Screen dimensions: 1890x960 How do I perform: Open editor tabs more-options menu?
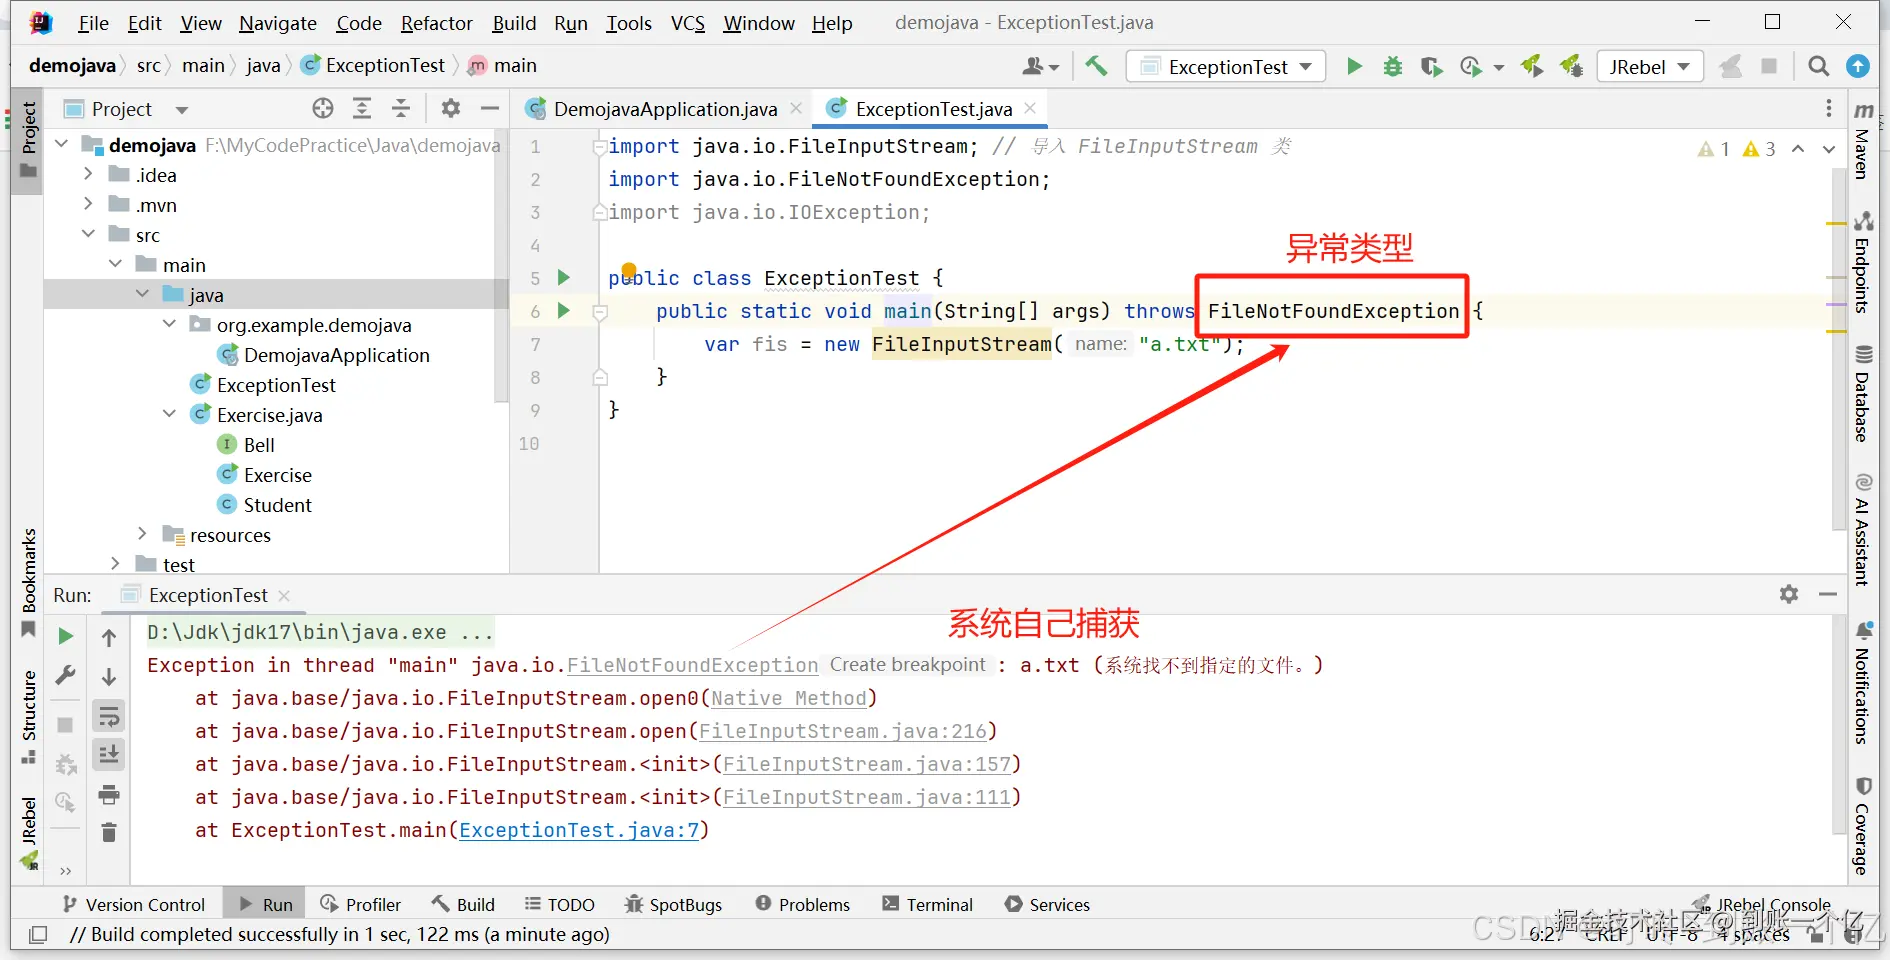tap(1829, 108)
